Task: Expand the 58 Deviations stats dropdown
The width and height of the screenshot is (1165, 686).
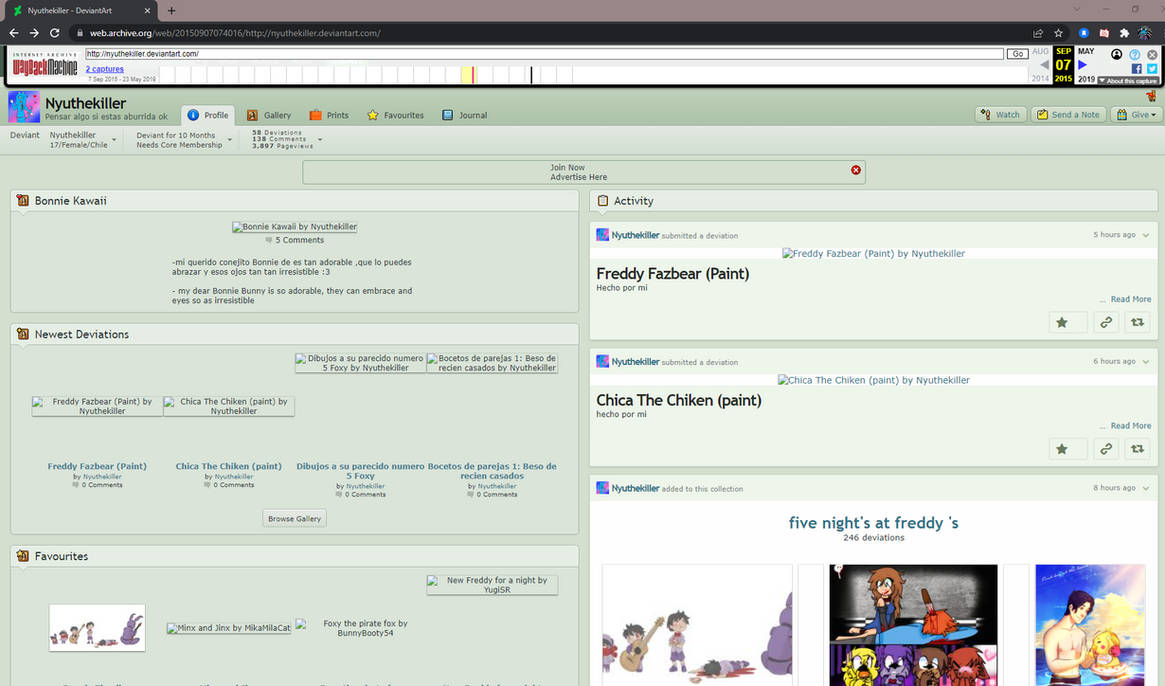Action: [320, 140]
